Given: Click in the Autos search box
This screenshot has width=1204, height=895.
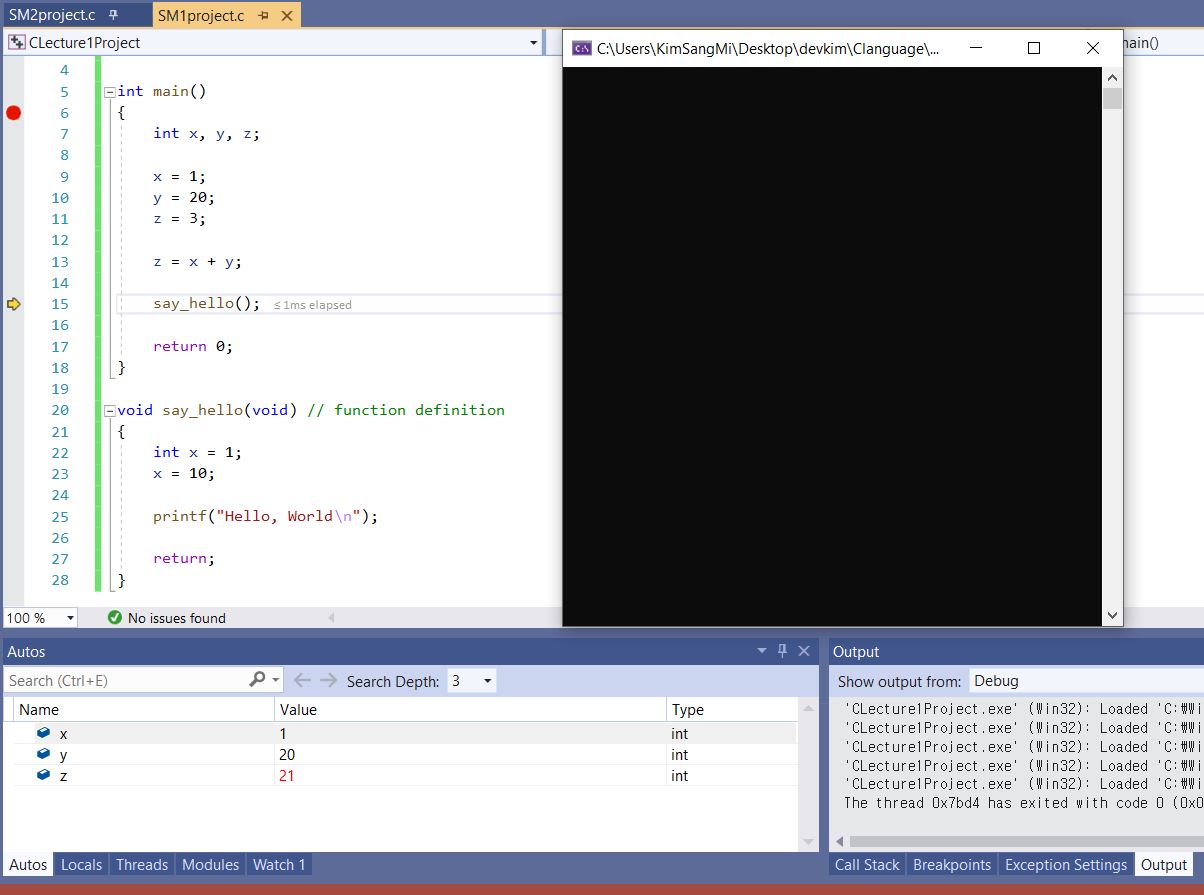Looking at the screenshot, I should point(125,680).
